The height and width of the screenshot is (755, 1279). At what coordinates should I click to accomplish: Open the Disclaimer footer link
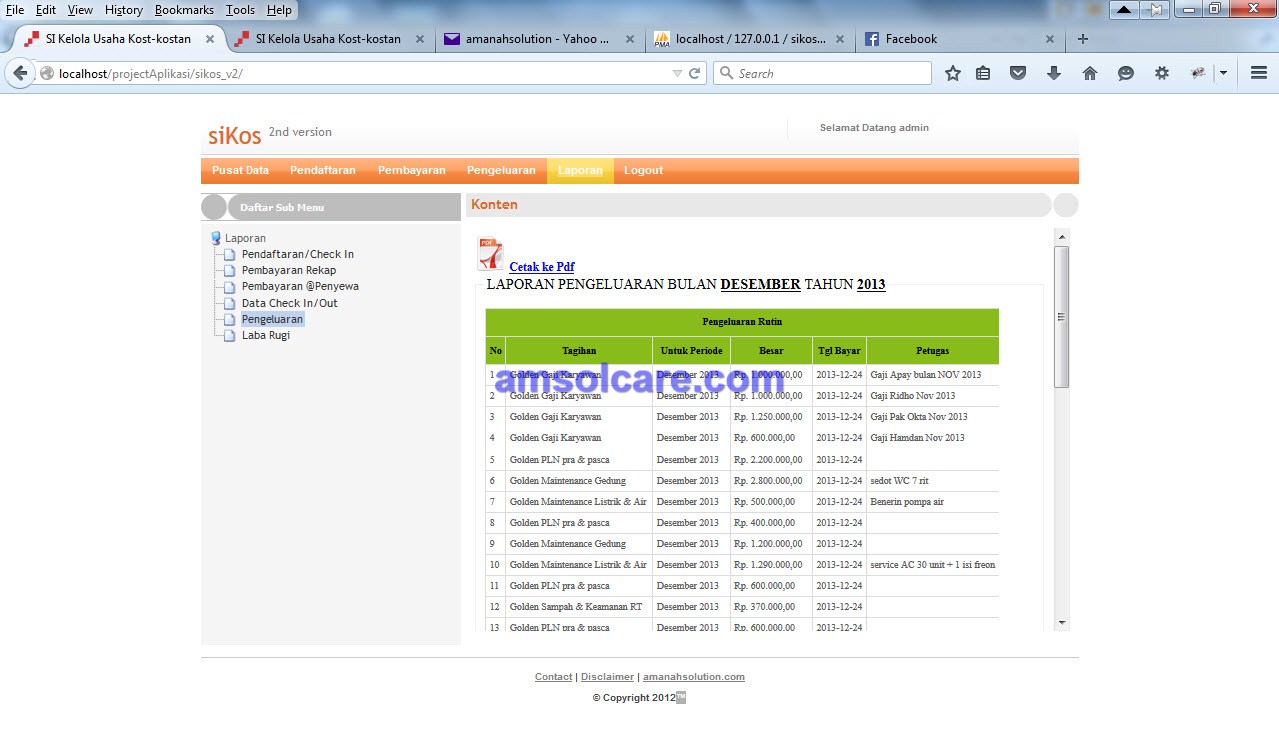coord(608,677)
